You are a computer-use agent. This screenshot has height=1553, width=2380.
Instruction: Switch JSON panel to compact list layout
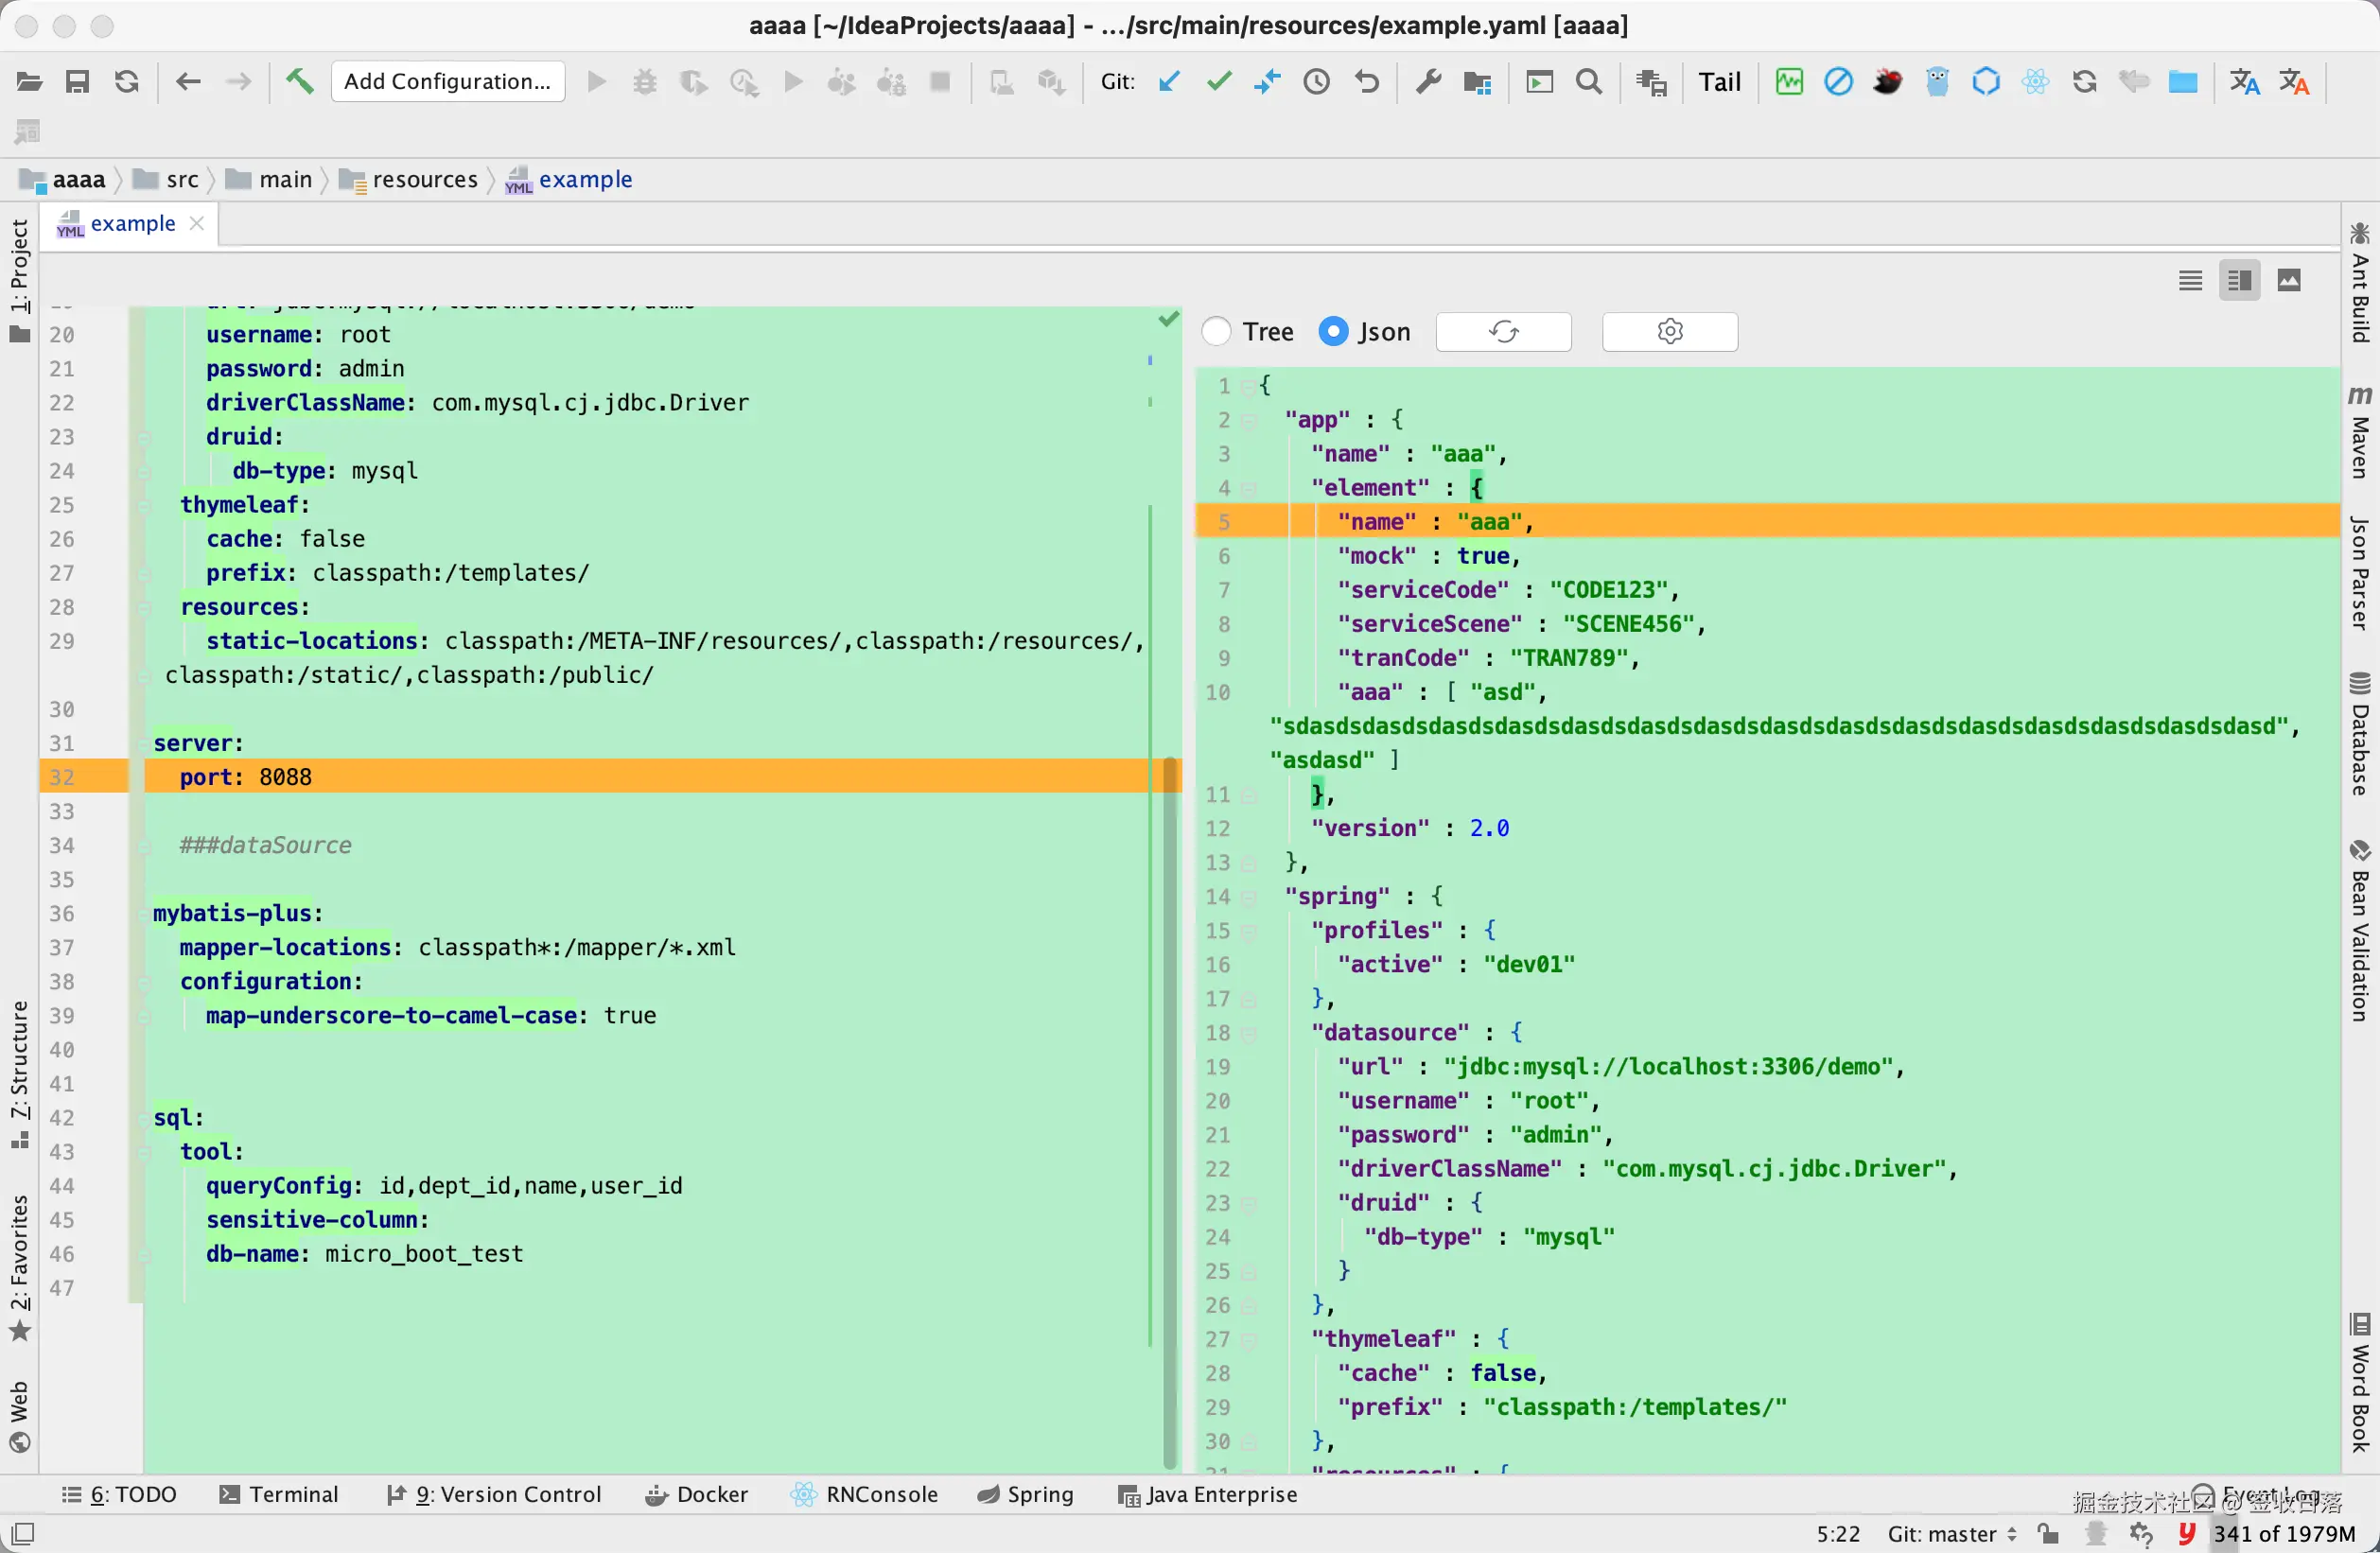pyautogui.click(x=2190, y=280)
